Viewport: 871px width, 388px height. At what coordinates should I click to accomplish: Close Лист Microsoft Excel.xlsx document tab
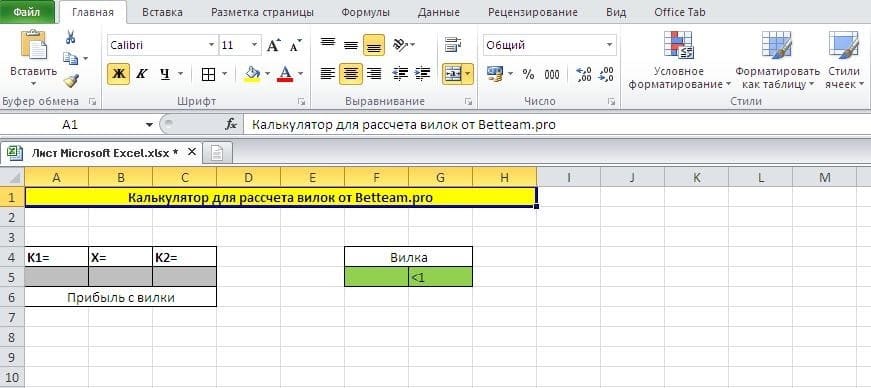click(x=192, y=152)
